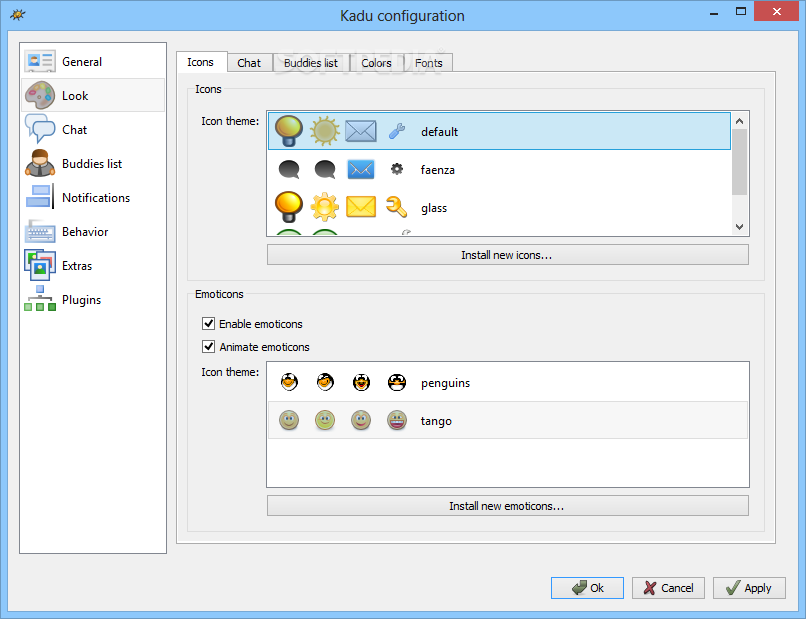The width and height of the screenshot is (806, 619).
Task: Select the Look palette icon
Action: click(40, 96)
